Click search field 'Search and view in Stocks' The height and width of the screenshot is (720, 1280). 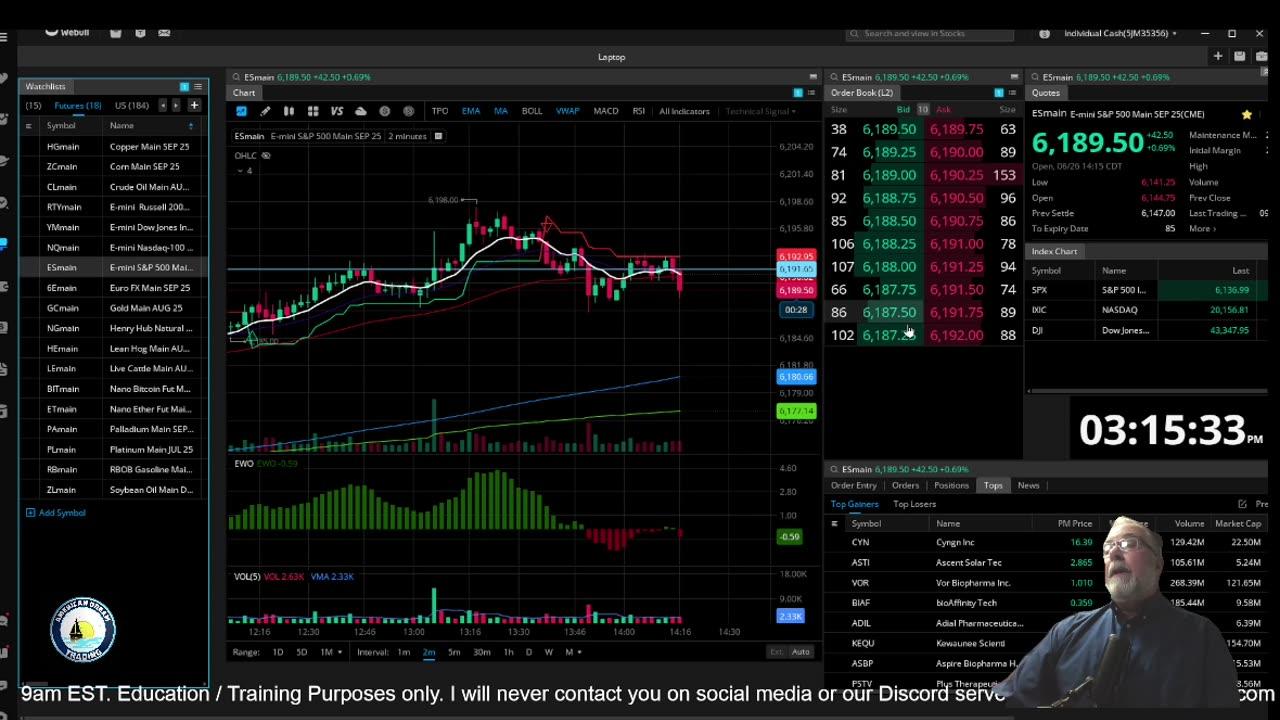coord(929,34)
